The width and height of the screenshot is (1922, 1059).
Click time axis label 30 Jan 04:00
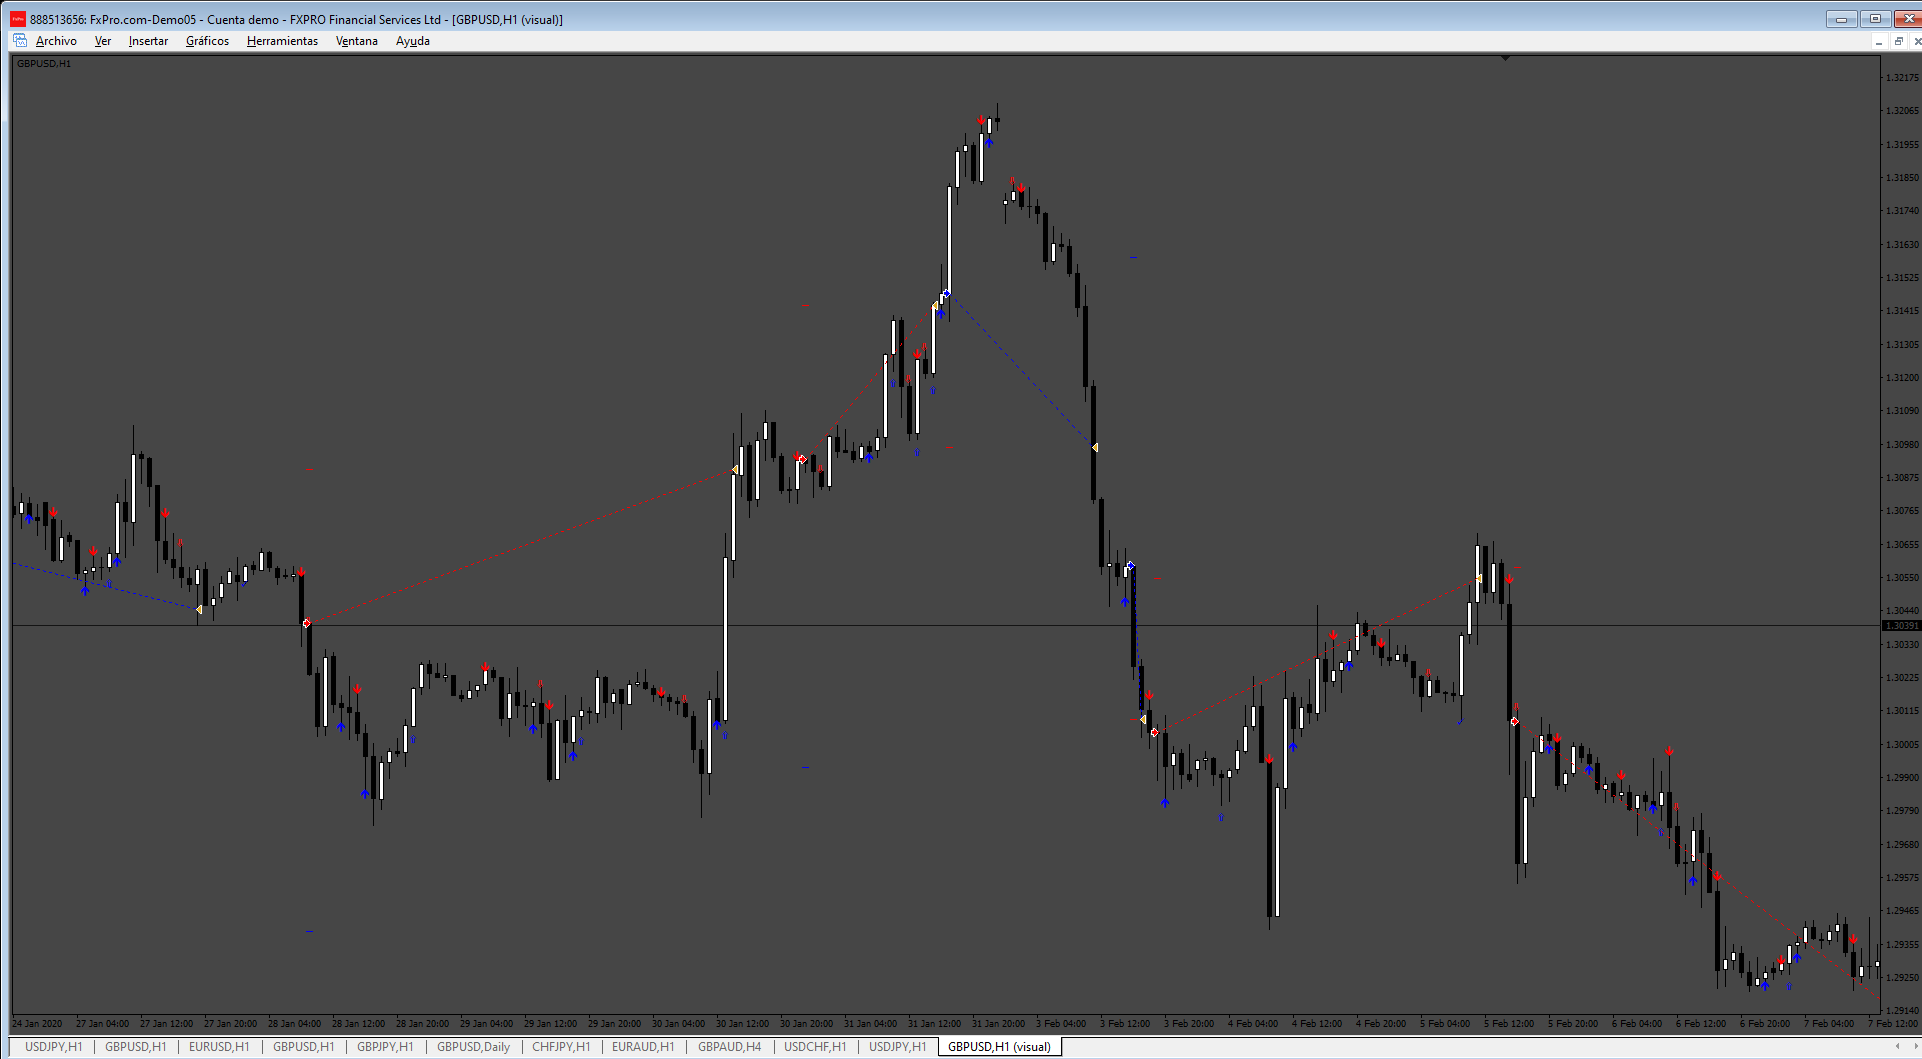[678, 1024]
